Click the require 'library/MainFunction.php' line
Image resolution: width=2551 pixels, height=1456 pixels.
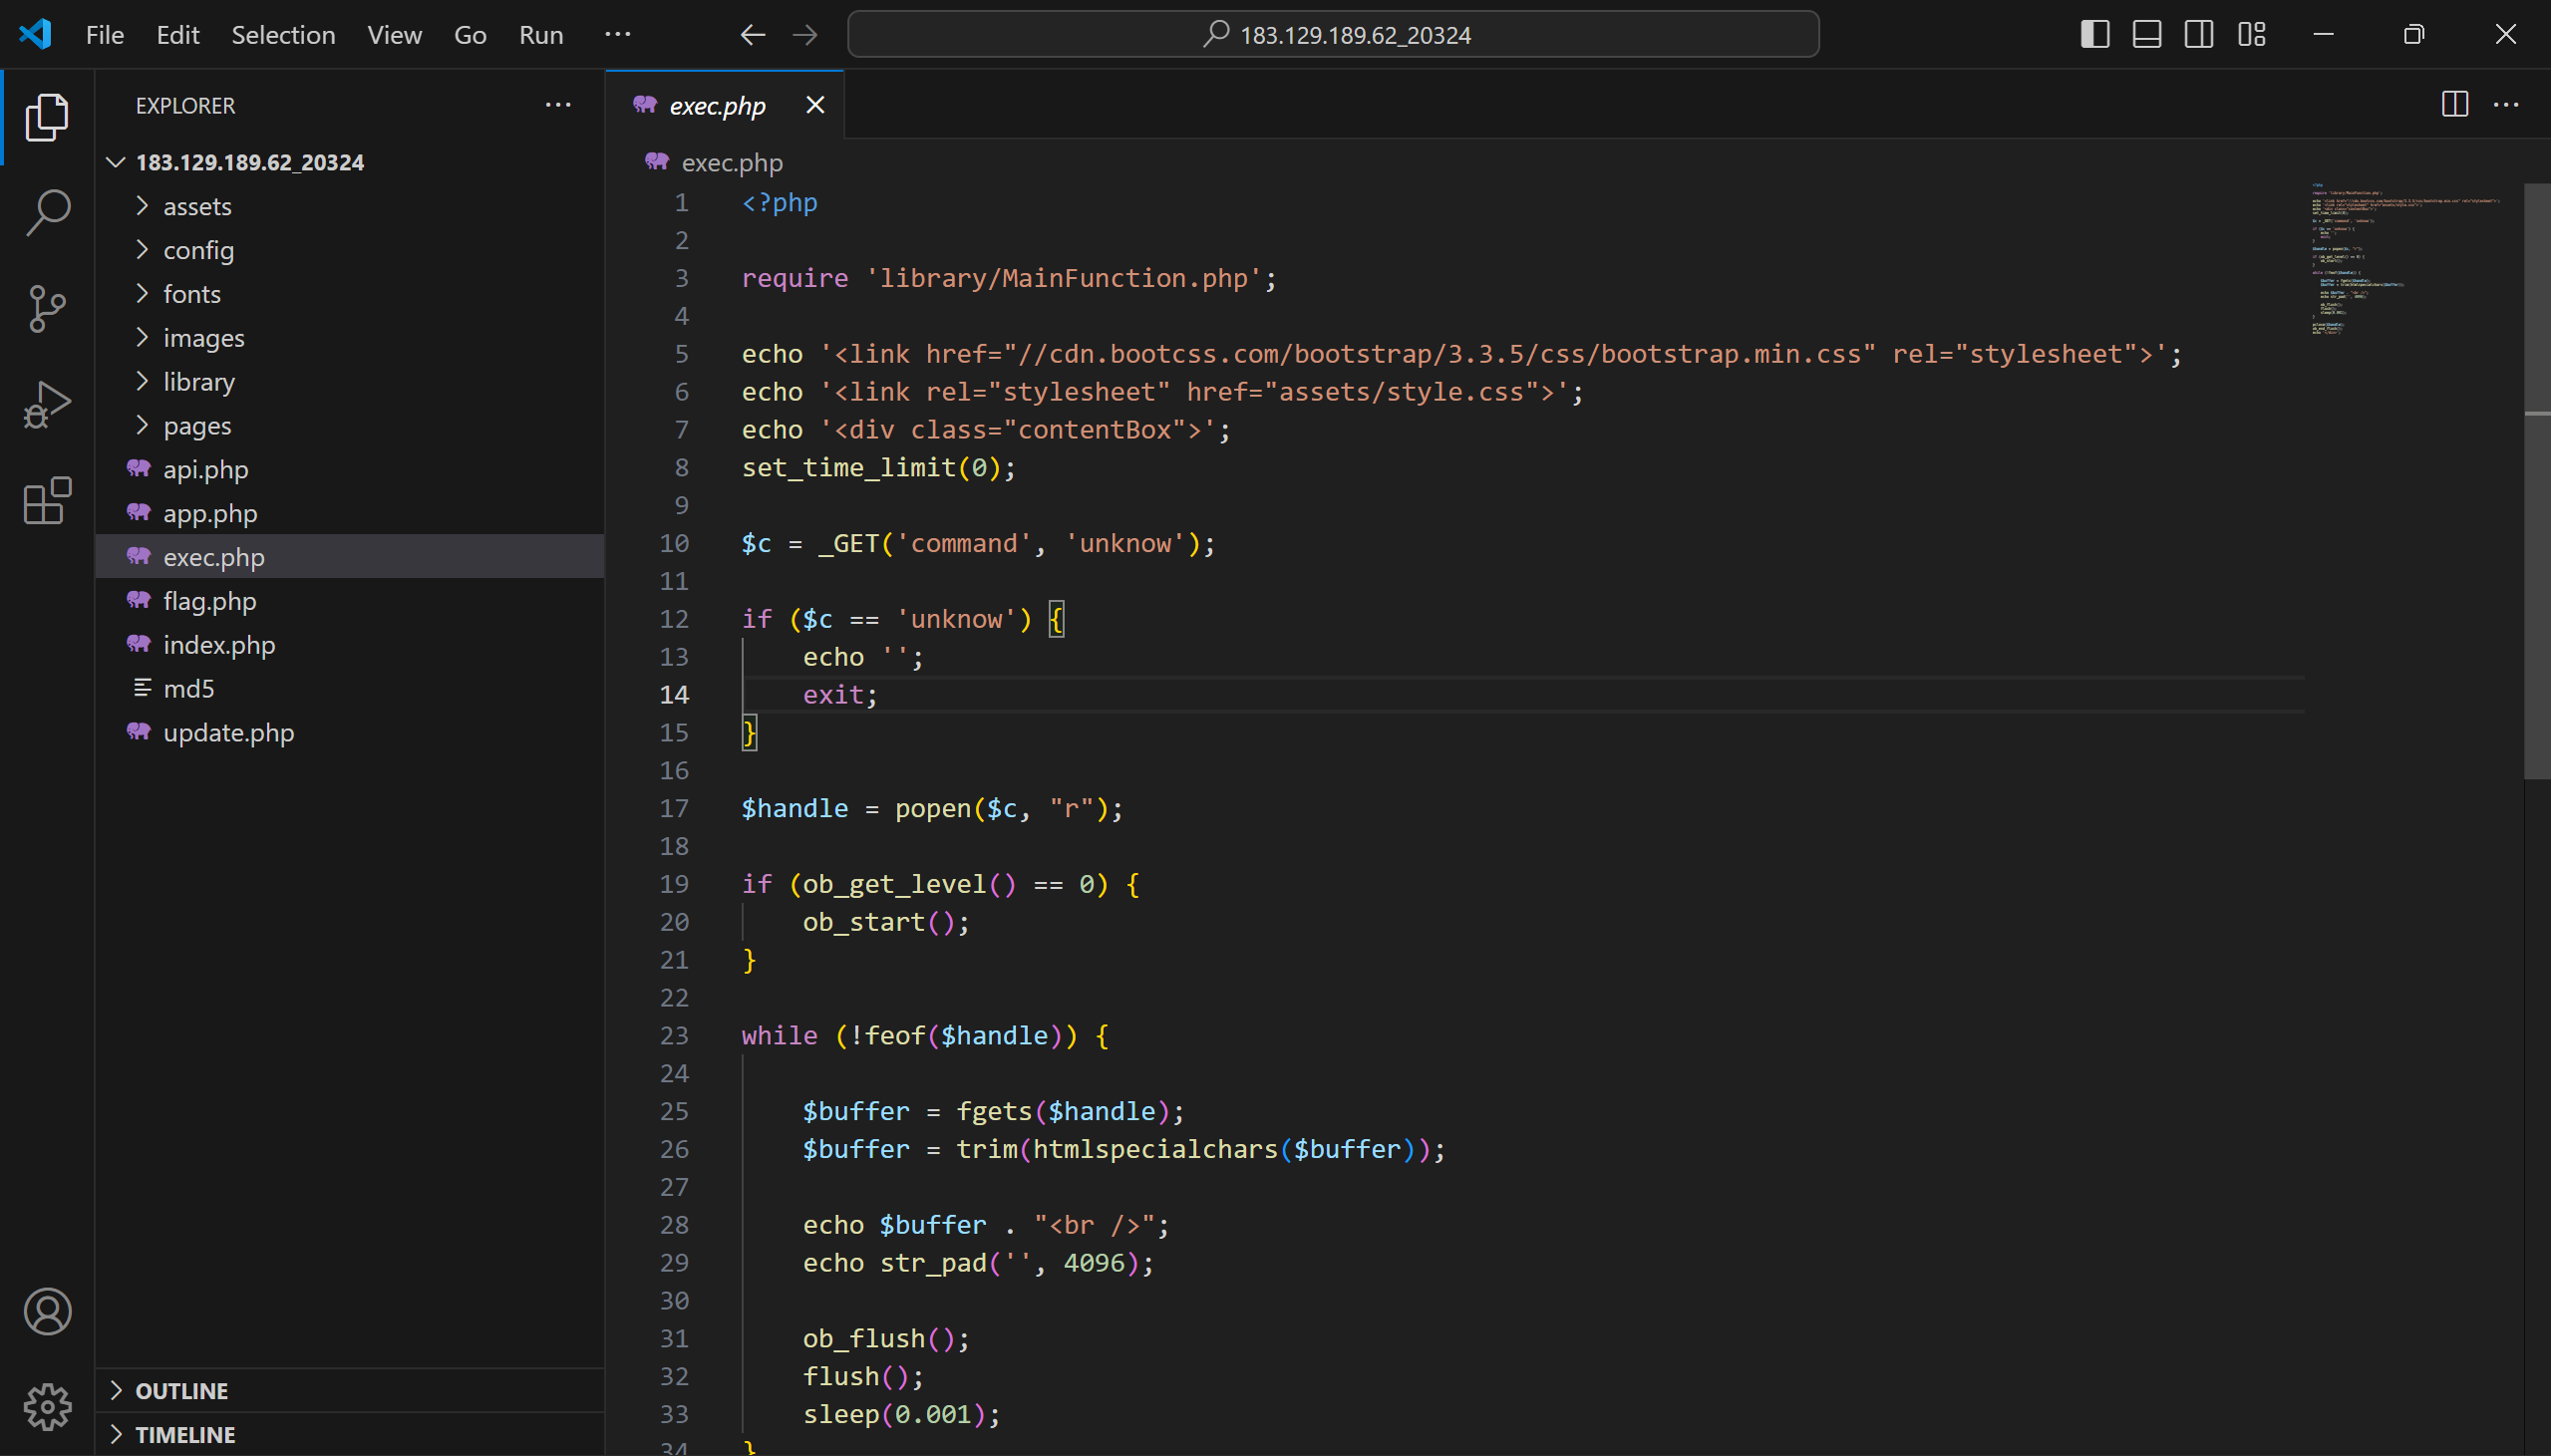(x=1009, y=279)
